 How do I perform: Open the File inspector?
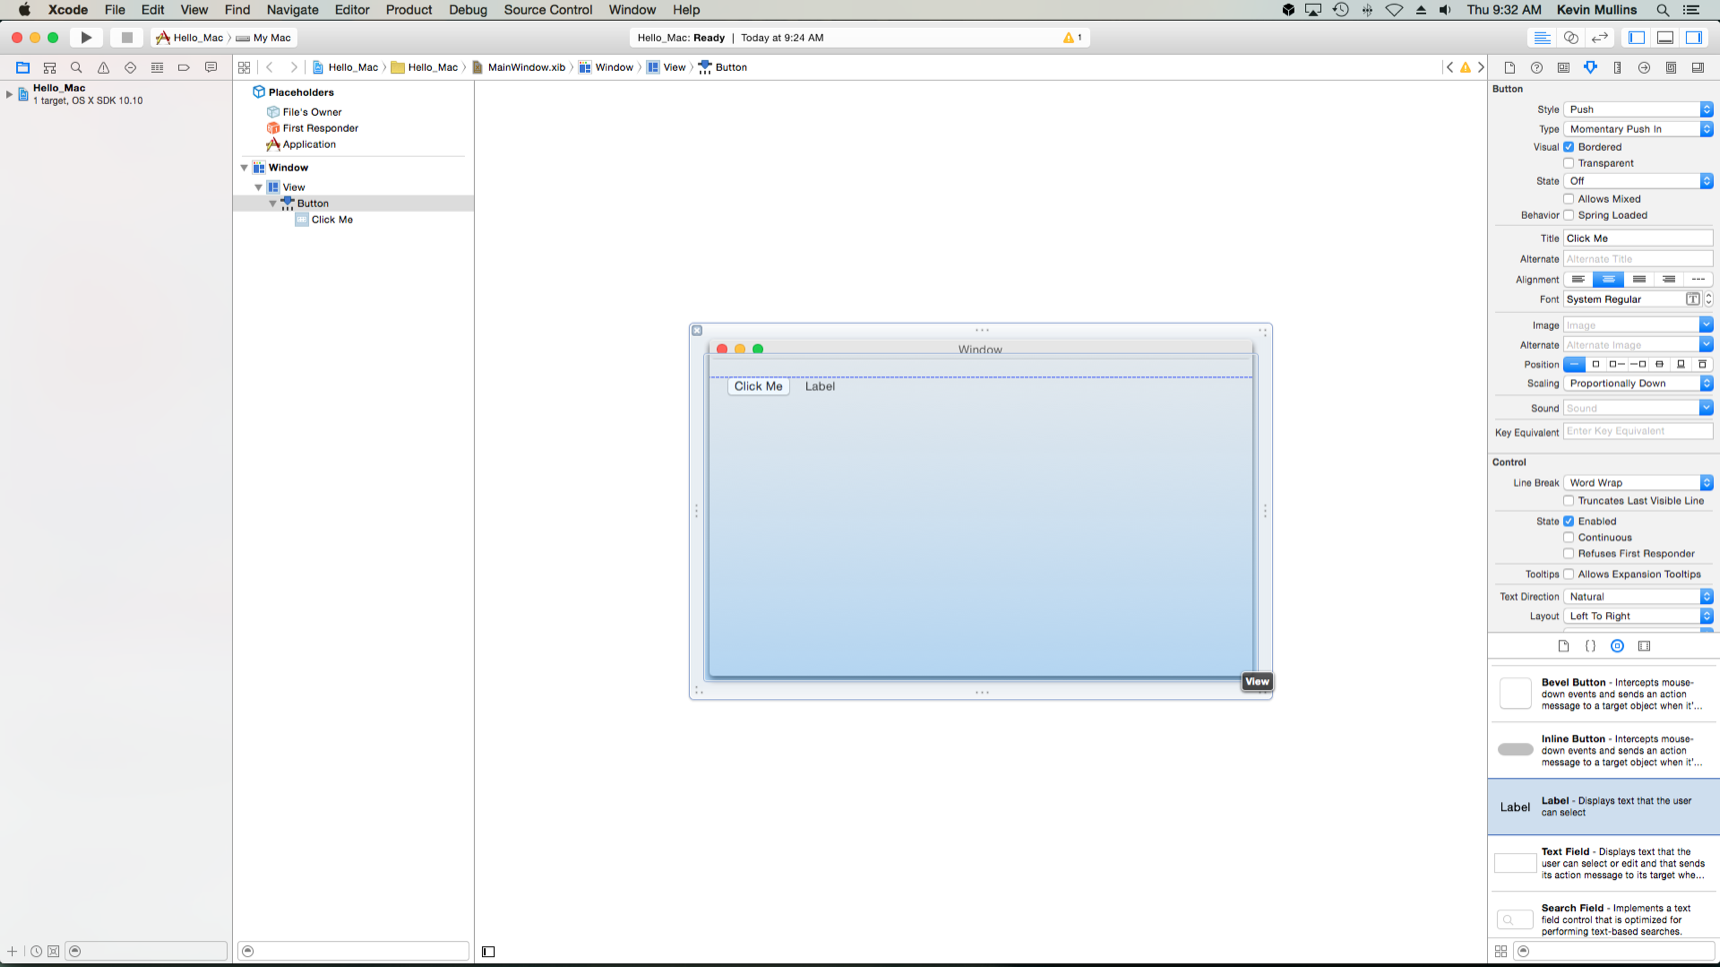tap(1510, 68)
